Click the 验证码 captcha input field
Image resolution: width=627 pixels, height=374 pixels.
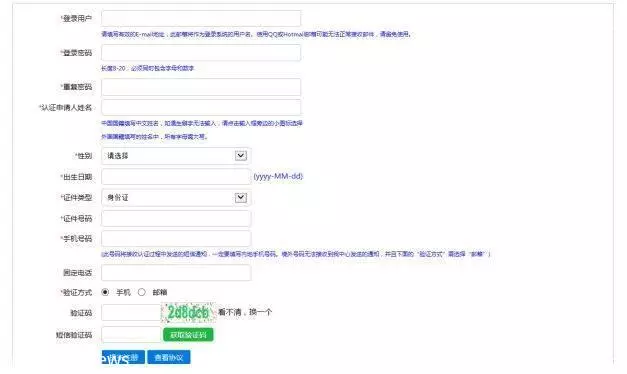131,312
